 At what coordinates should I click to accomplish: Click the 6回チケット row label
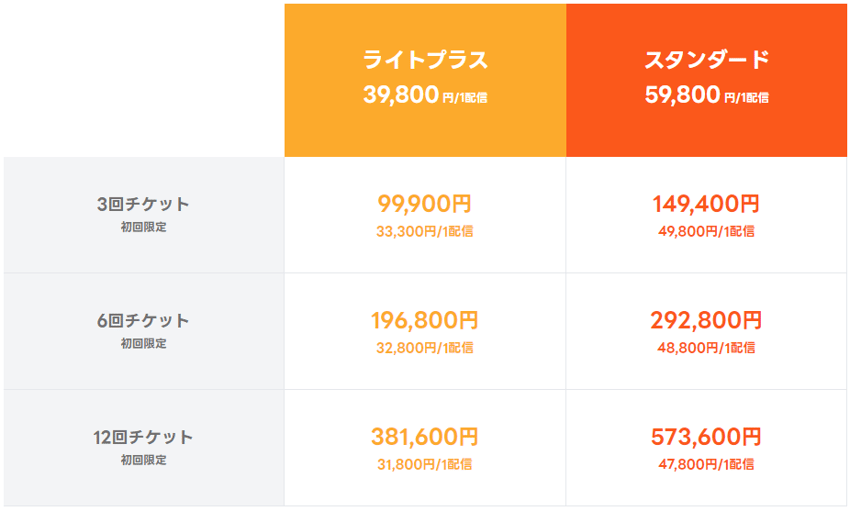pos(143,321)
